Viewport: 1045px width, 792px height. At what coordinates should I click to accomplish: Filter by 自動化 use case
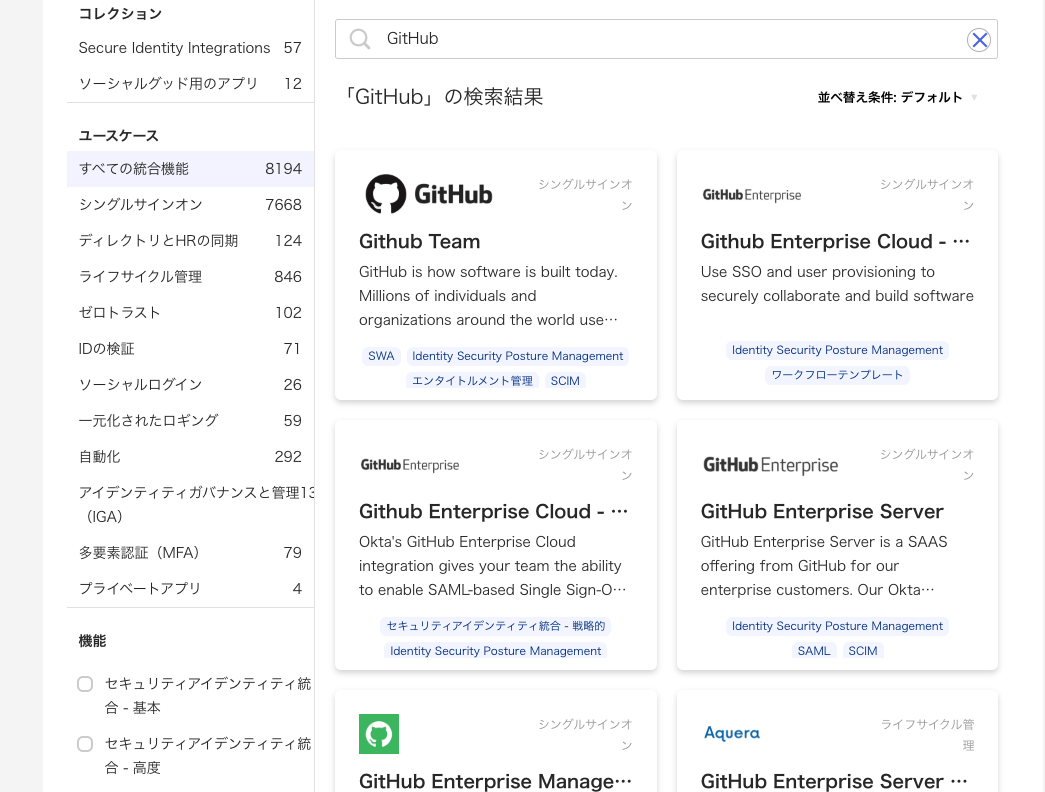[x=190, y=457]
